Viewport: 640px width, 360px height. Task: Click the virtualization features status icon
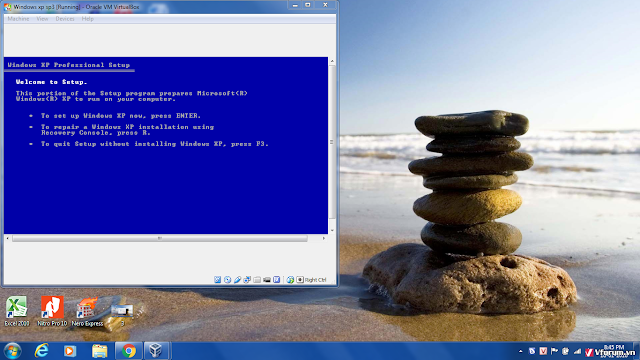[276, 280]
